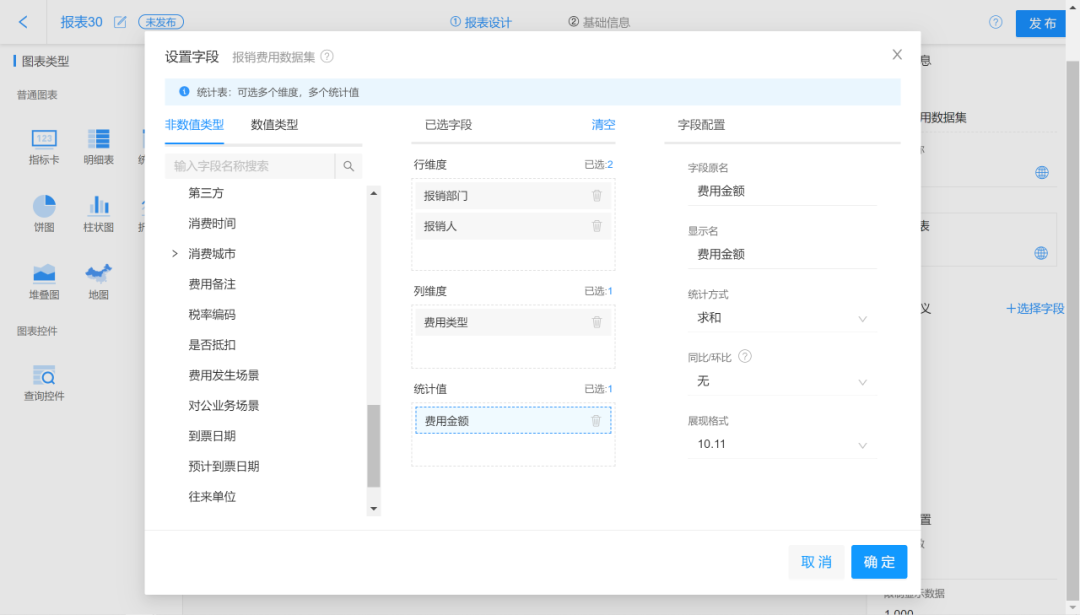Select the 到票日期 field
The image size is (1080, 615).
[x=212, y=435]
